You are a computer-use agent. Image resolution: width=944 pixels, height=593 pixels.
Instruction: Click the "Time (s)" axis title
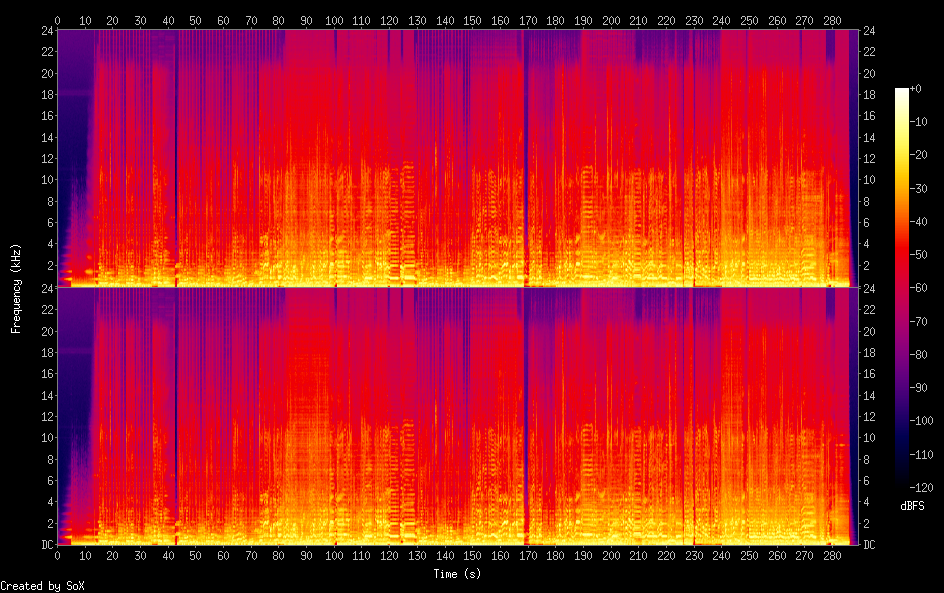457,574
